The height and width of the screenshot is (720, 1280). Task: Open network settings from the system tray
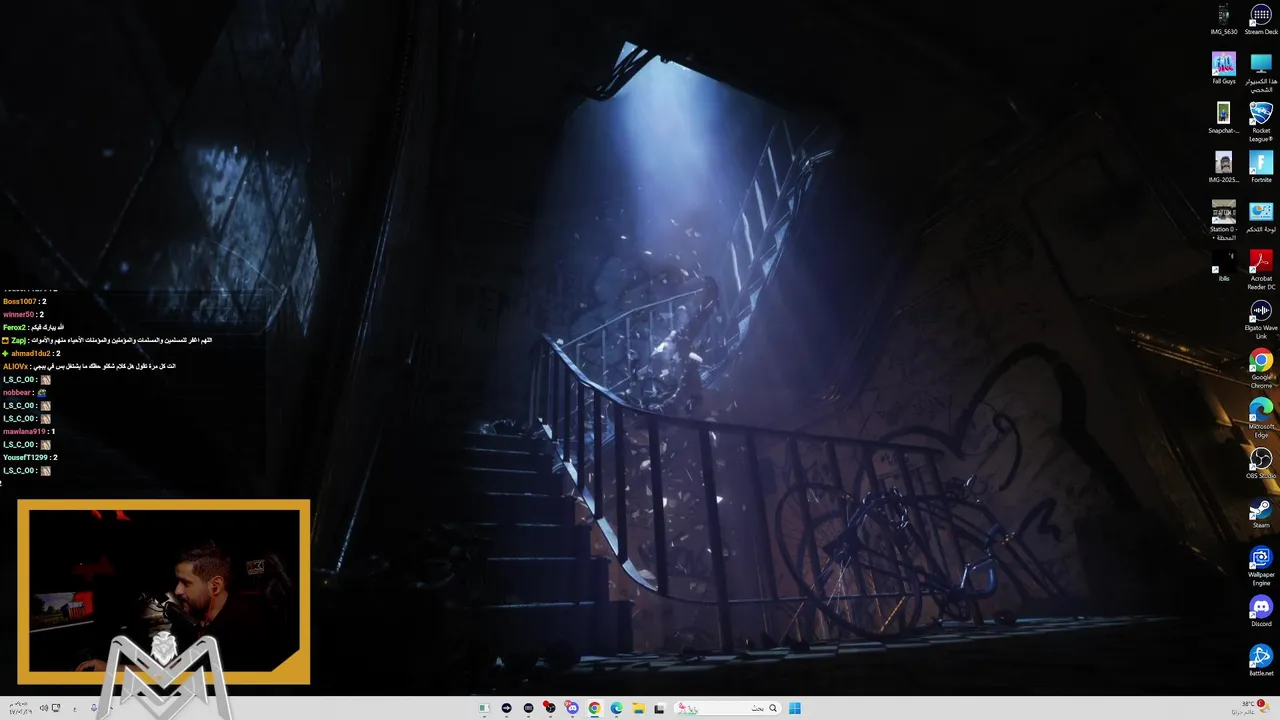(x=56, y=708)
